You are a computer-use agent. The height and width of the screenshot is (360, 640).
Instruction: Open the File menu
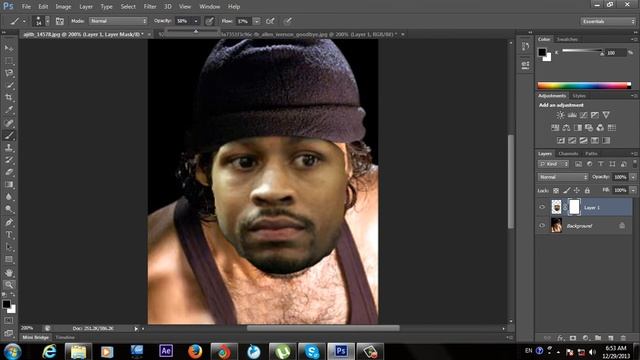(x=26, y=7)
